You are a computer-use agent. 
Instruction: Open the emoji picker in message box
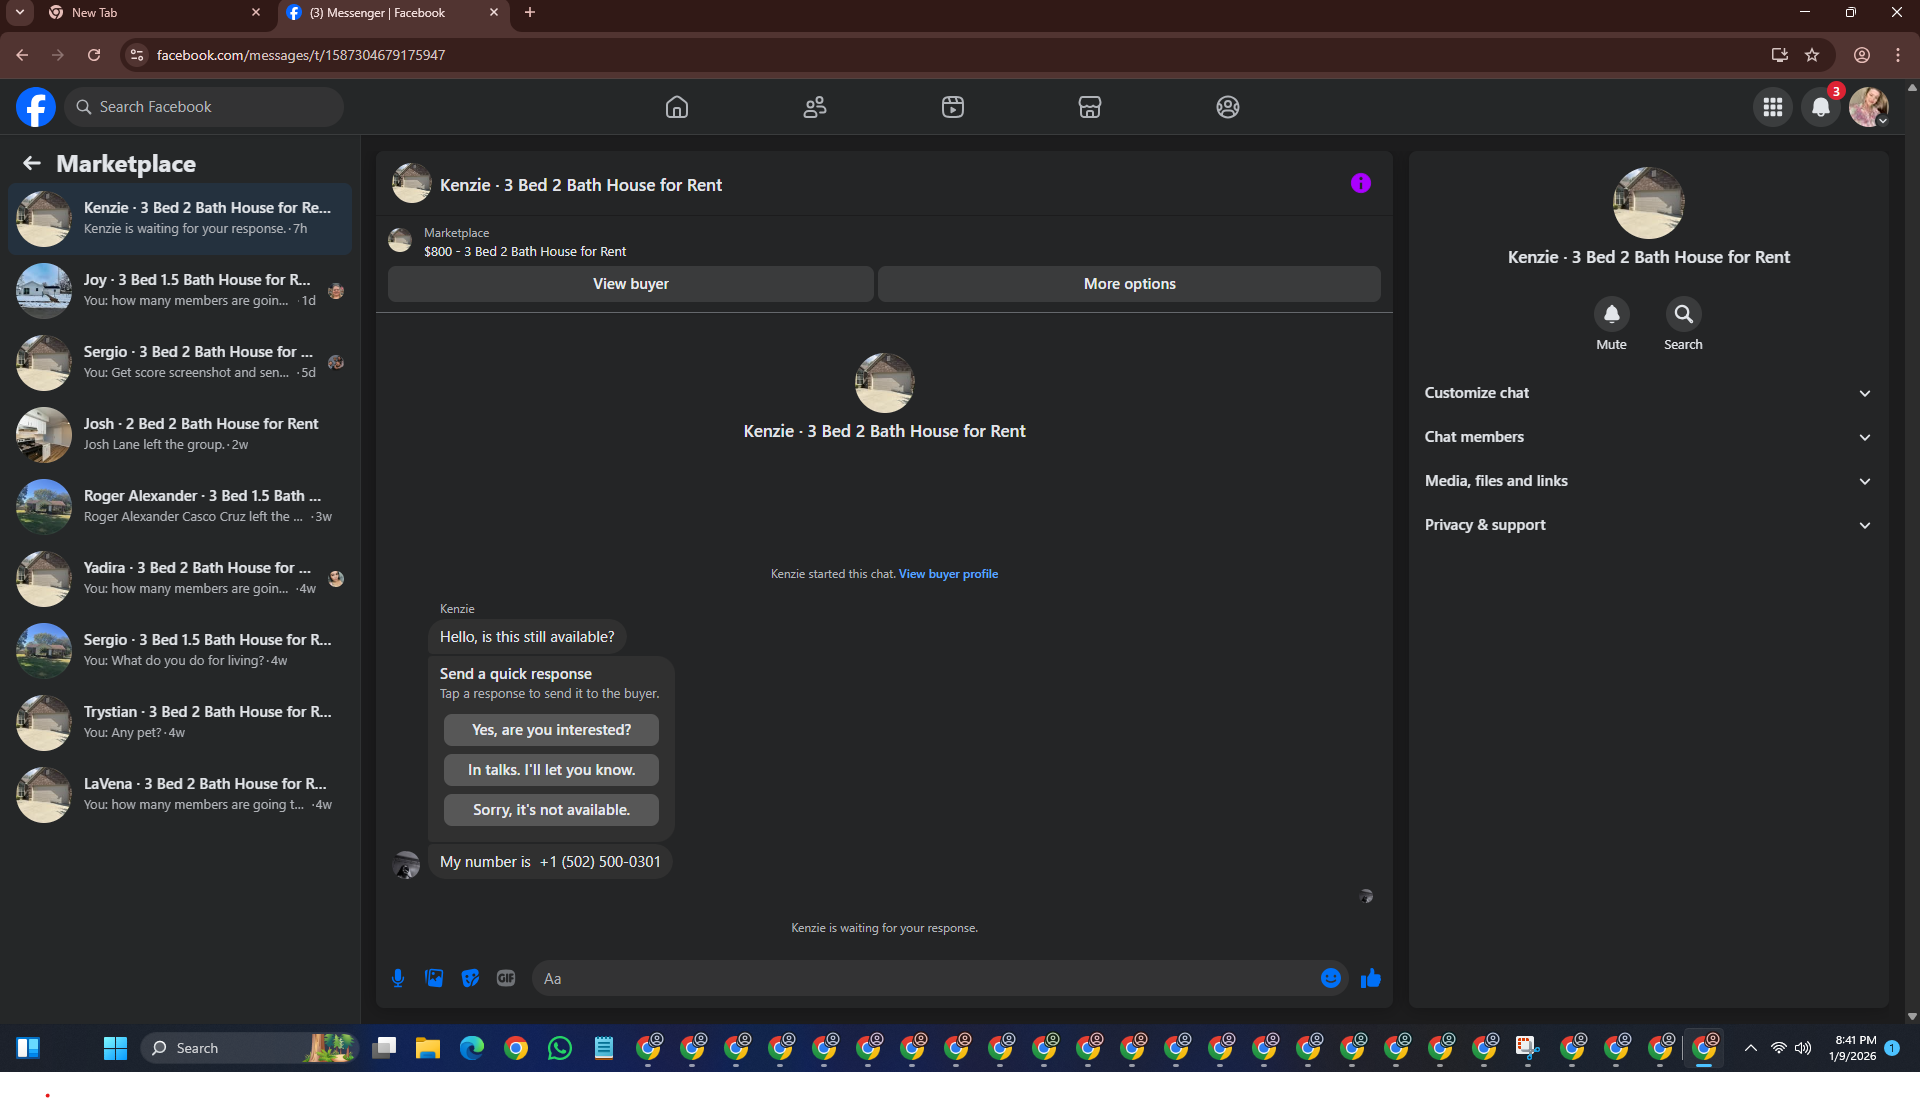(1330, 978)
